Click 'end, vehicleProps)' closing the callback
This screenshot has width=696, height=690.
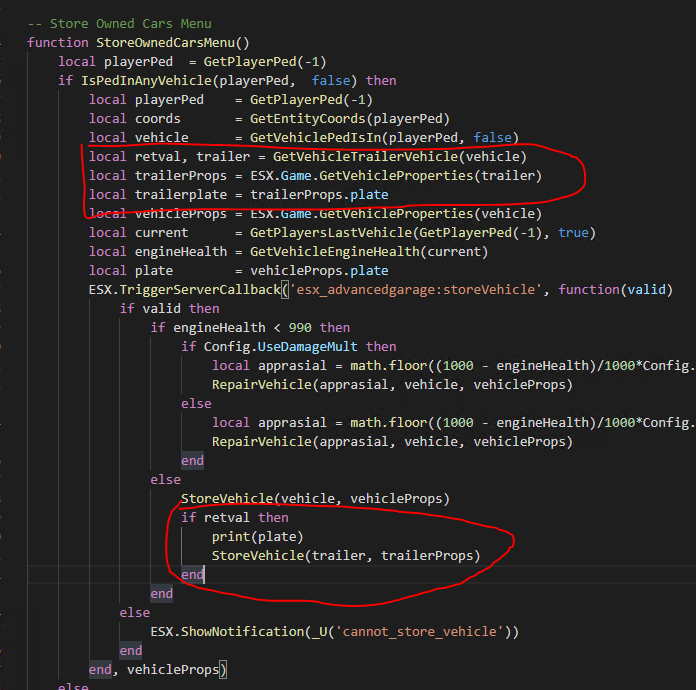click(158, 670)
